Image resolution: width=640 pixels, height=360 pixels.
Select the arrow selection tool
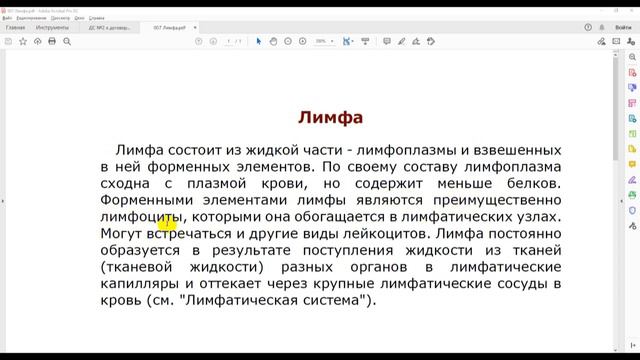(258, 41)
